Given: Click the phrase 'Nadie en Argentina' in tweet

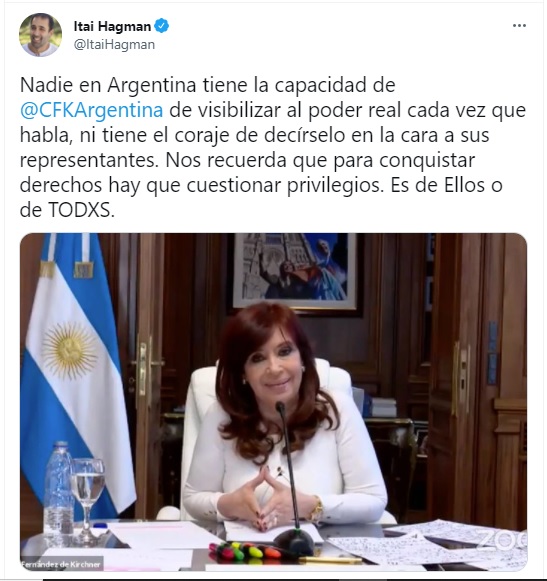Looking at the screenshot, I should (x=108, y=85).
